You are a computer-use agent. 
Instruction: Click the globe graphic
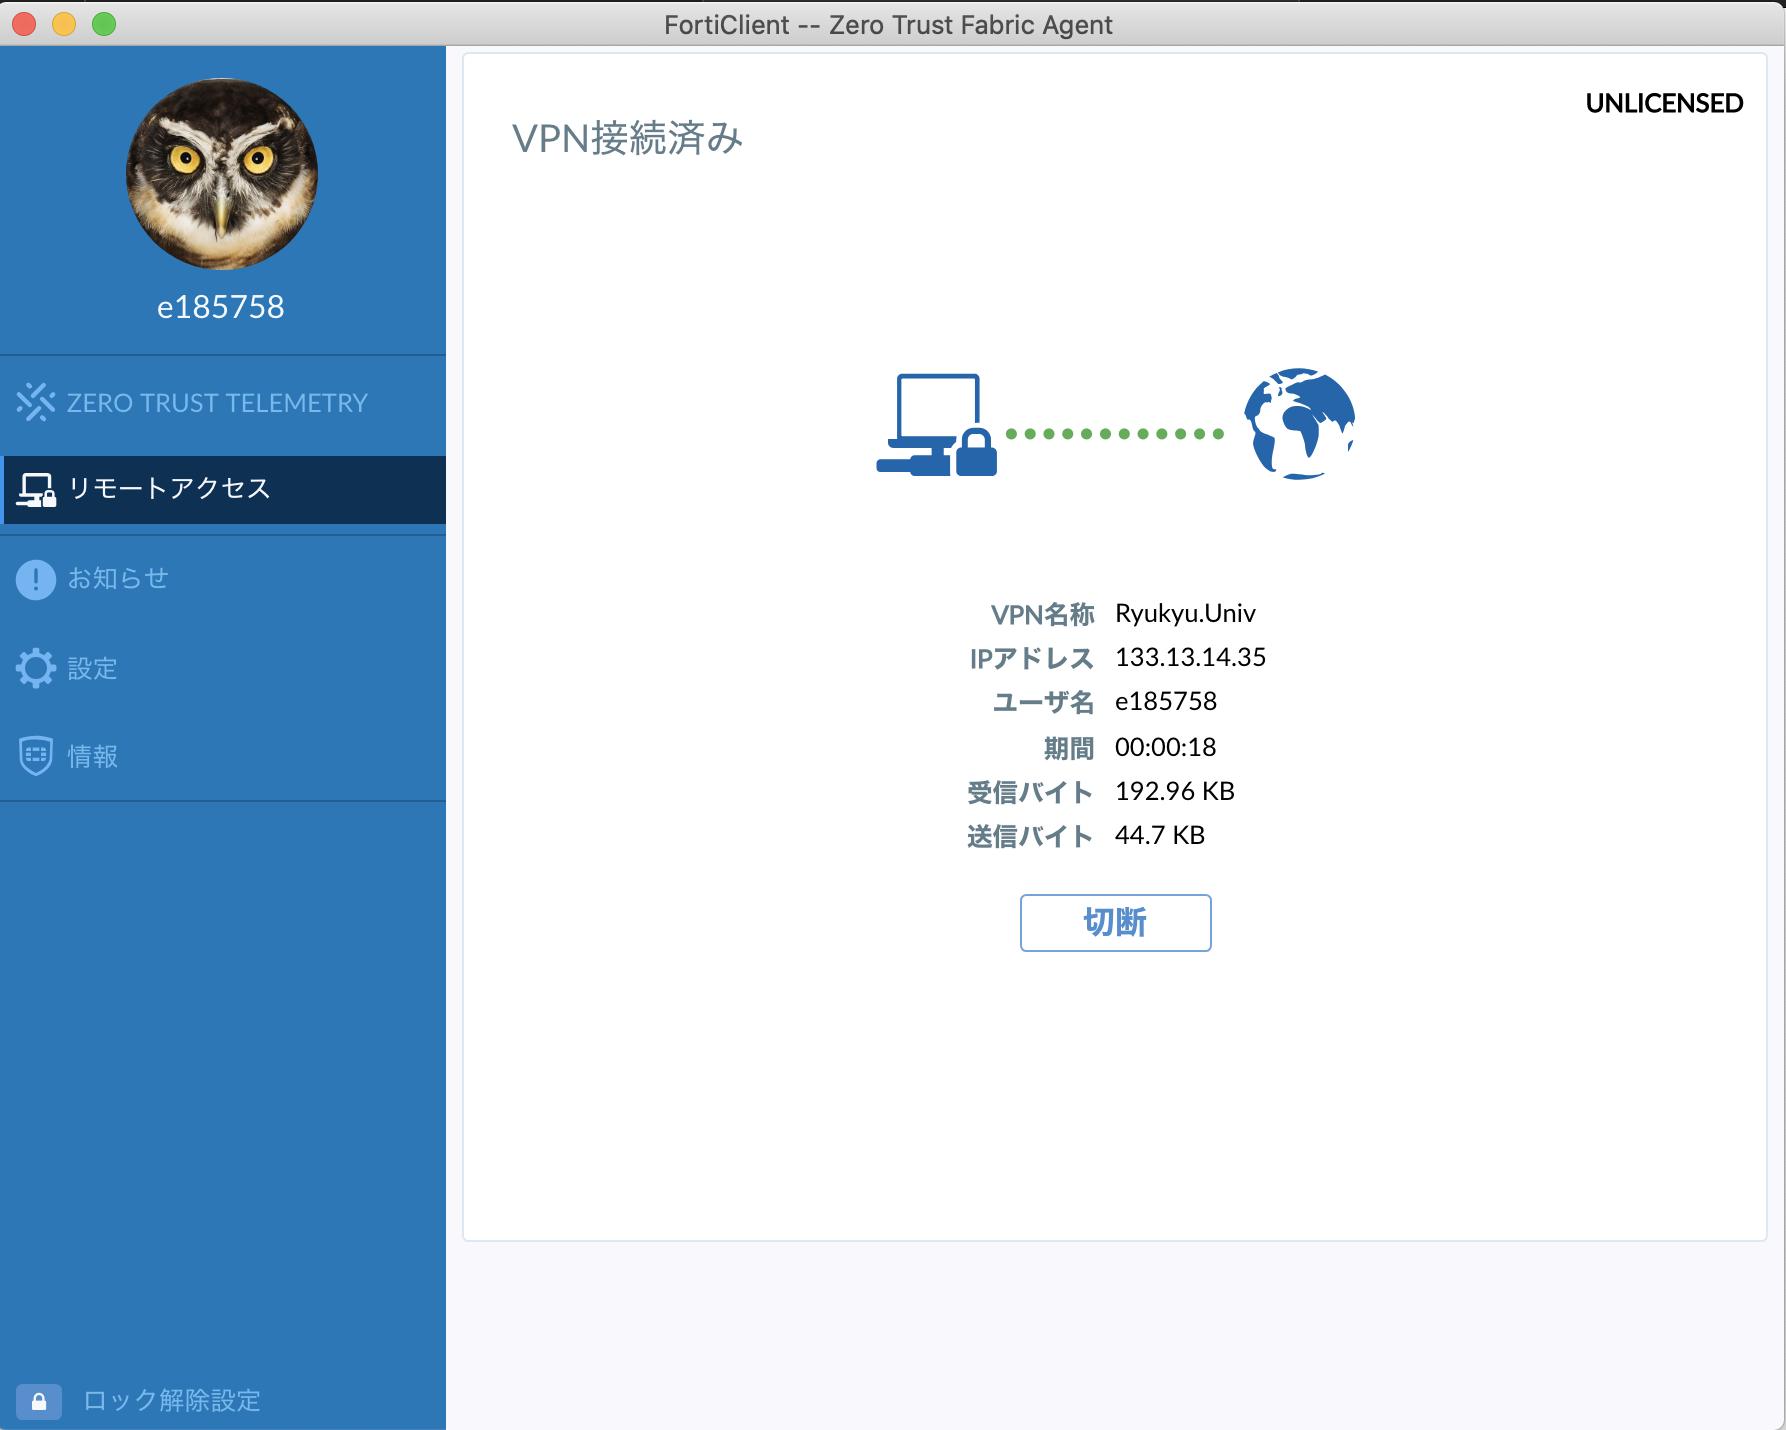(1299, 424)
